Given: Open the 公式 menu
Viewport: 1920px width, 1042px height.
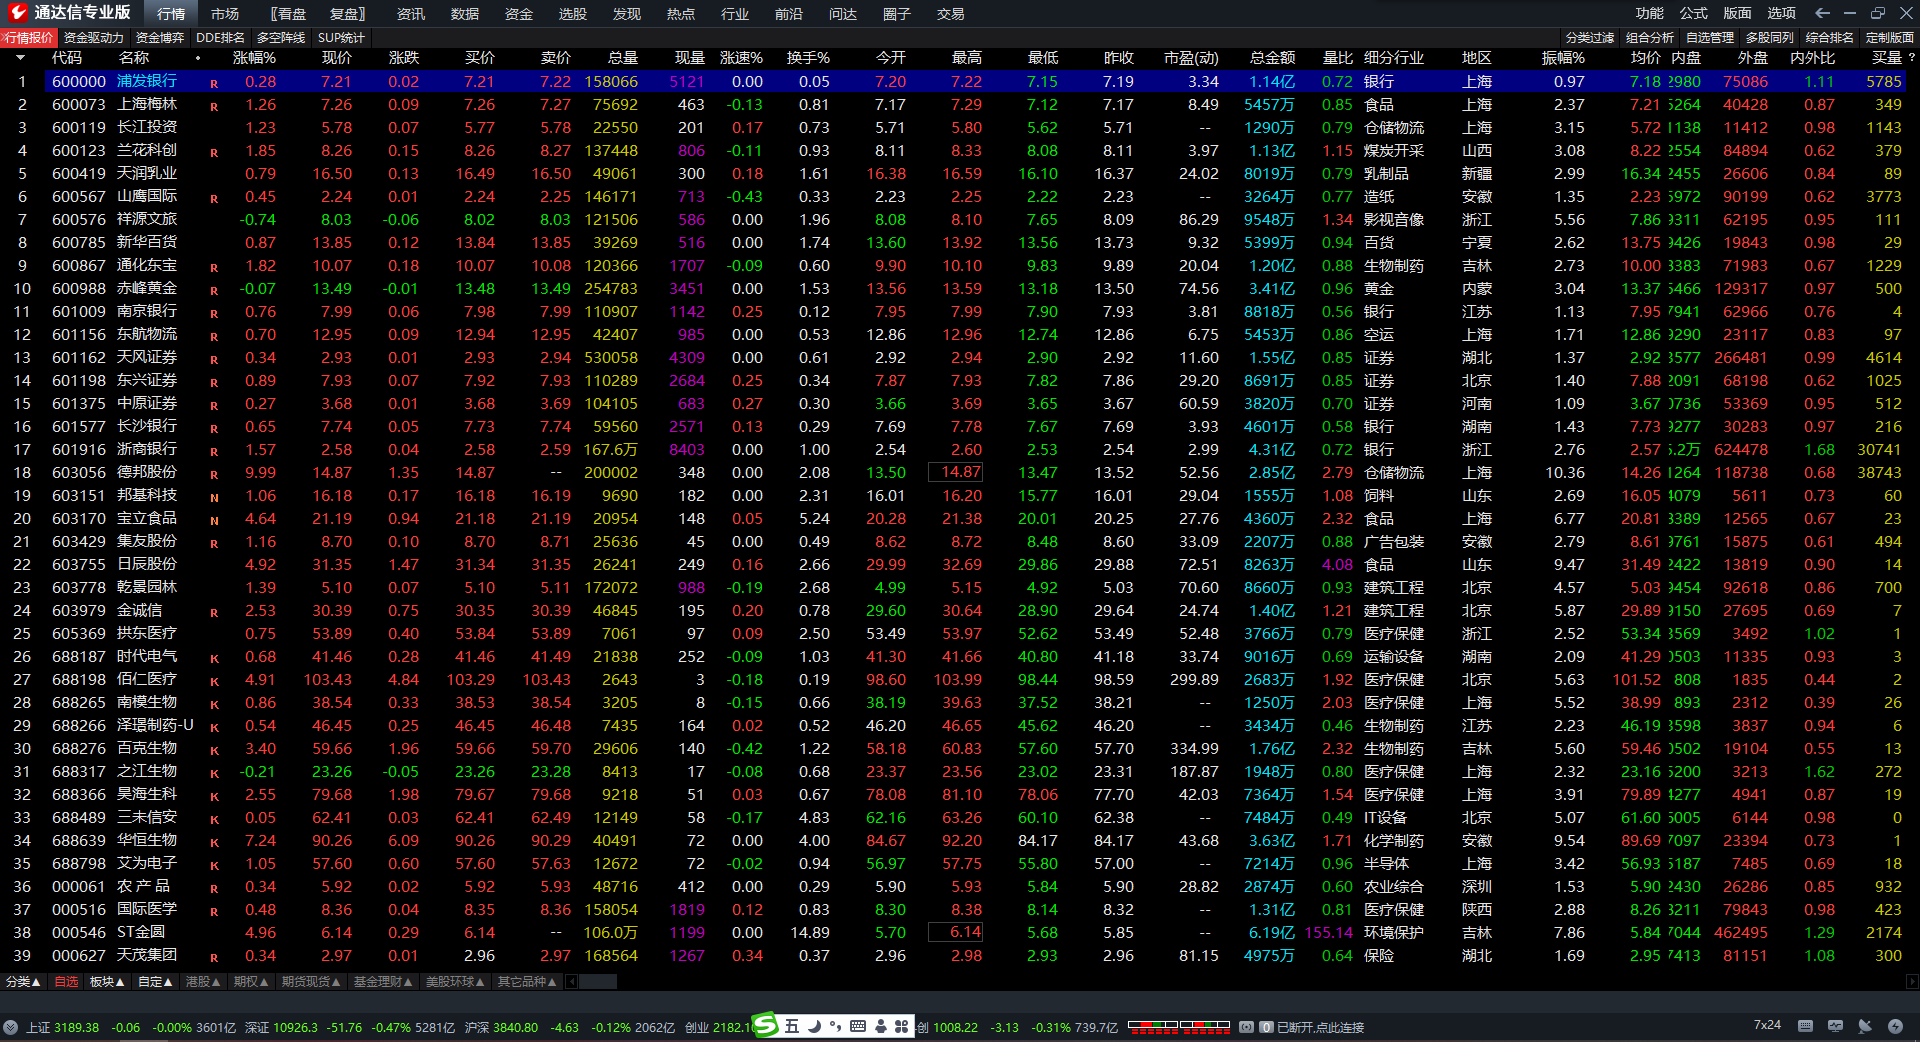Looking at the screenshot, I should [x=1694, y=13].
